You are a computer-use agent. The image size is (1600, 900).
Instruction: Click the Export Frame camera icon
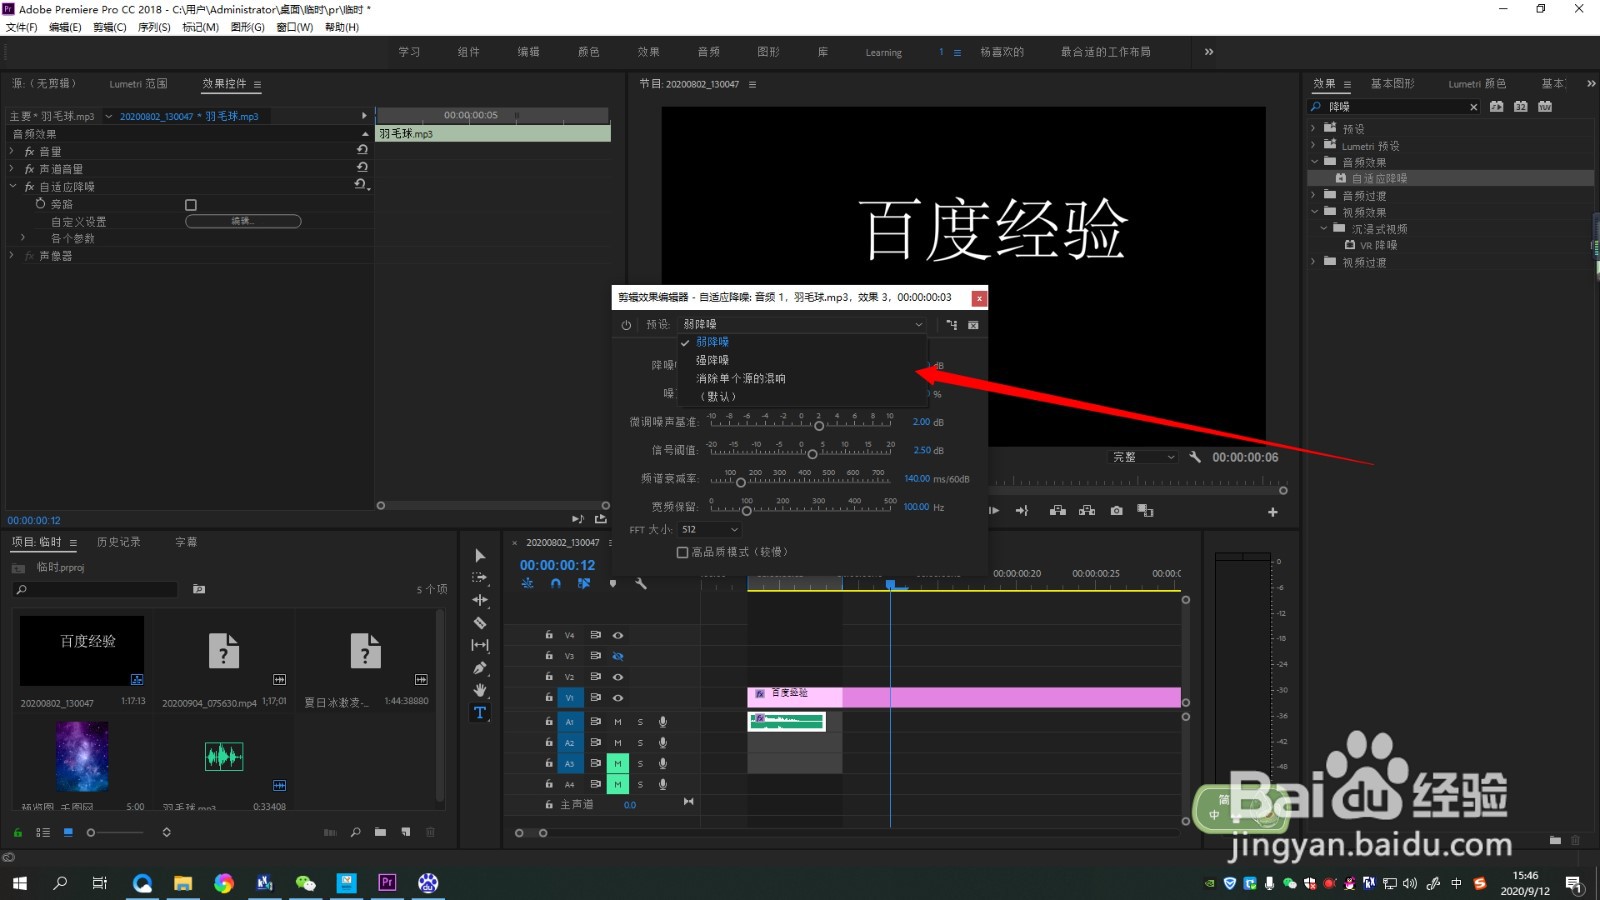tap(1116, 511)
